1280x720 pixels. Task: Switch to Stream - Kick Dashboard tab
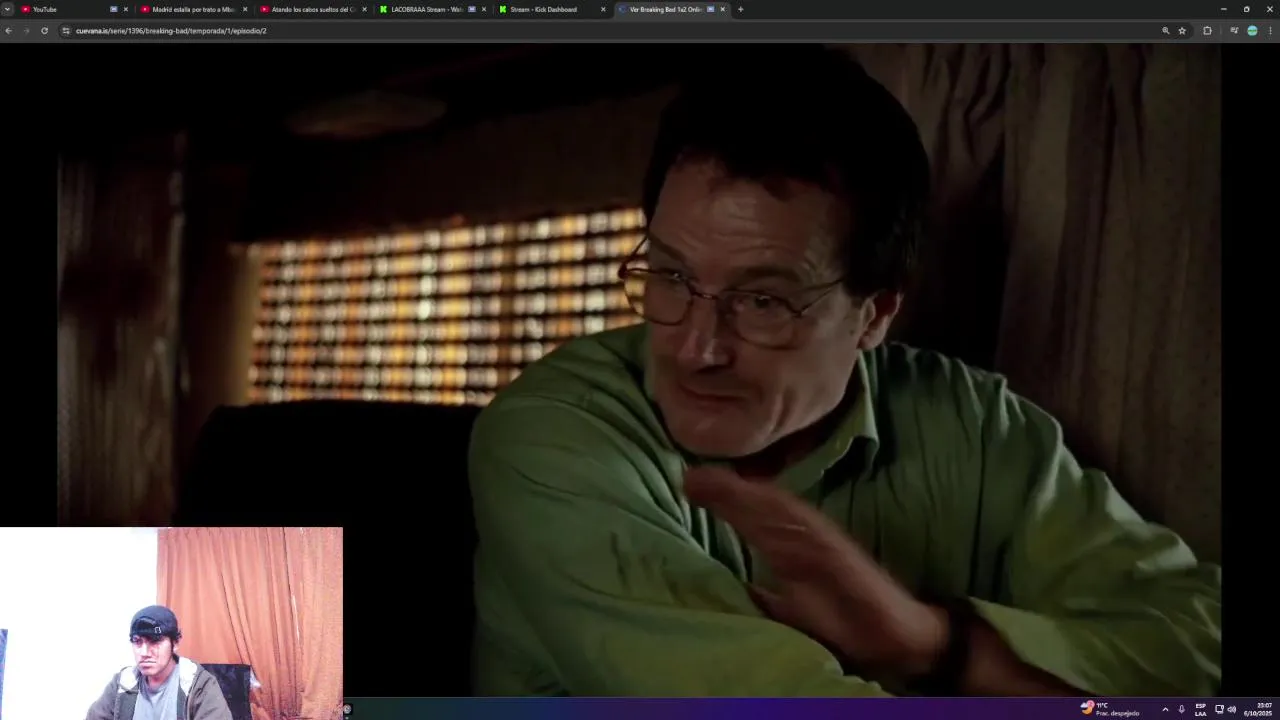[551, 9]
